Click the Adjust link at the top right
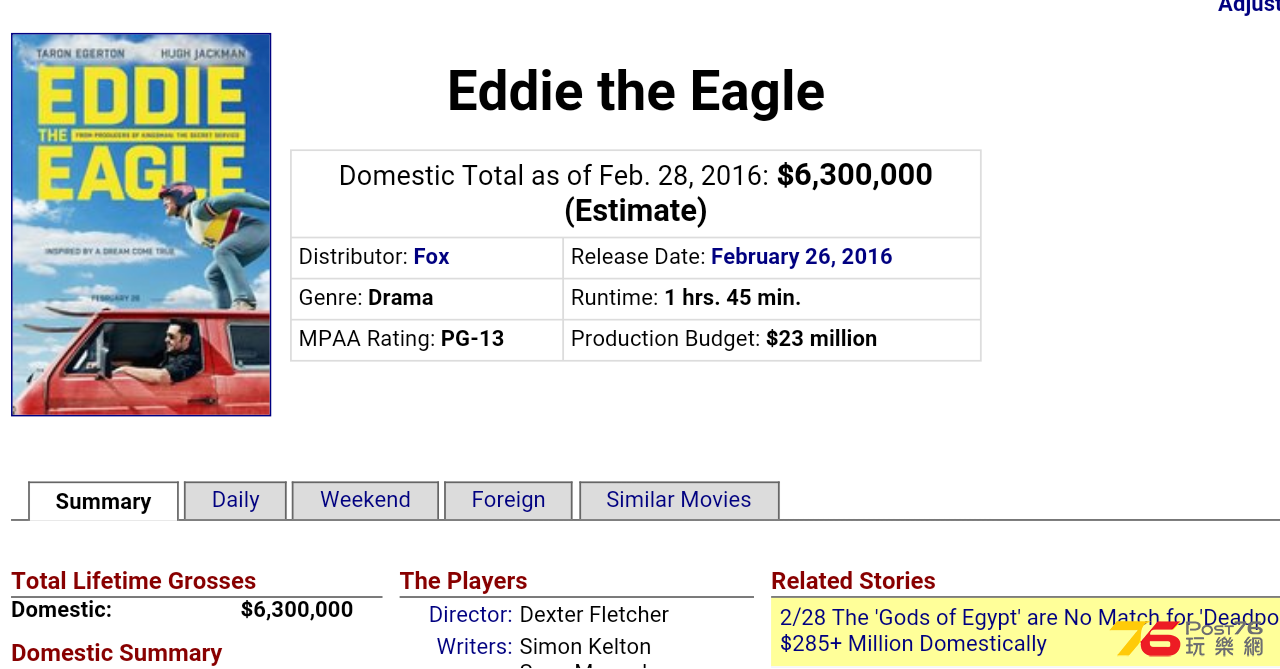1280x669 pixels. 1248,7
